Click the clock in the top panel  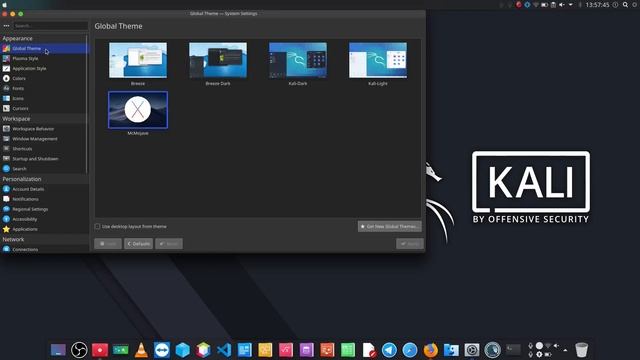(x=597, y=5)
